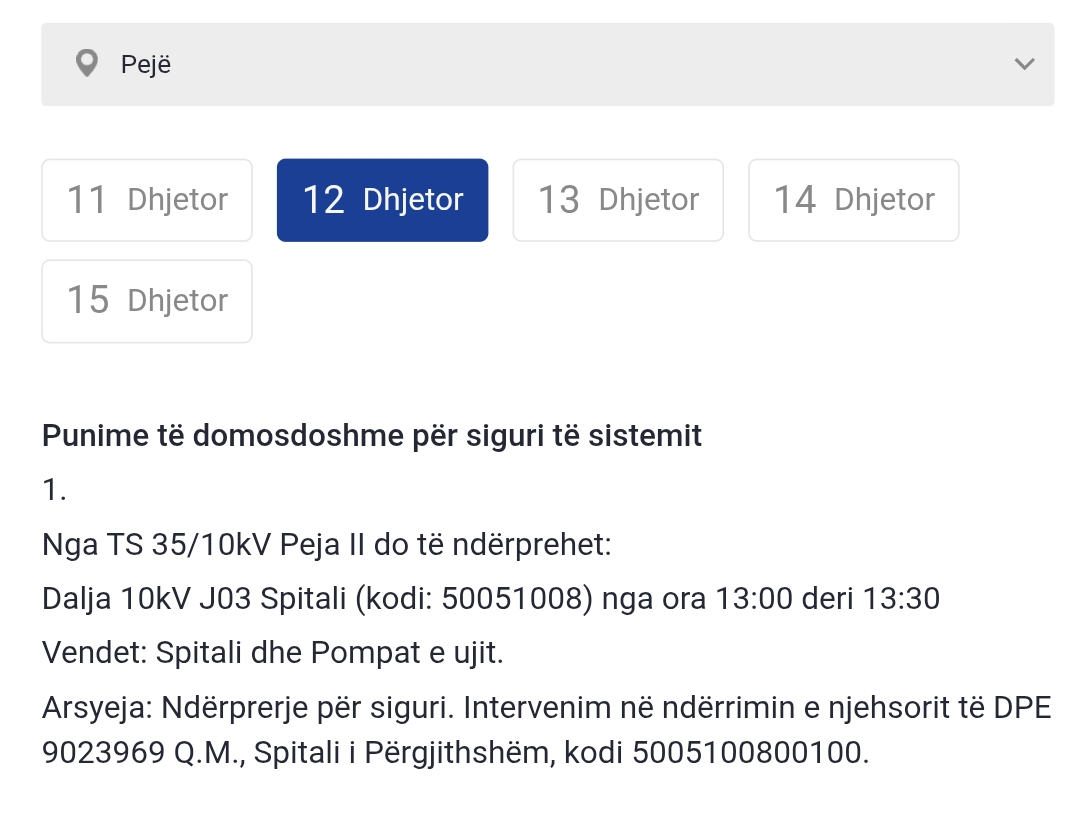Switch to 13 Dhjetor date
Viewport: 1080px width, 823px height.
(618, 200)
